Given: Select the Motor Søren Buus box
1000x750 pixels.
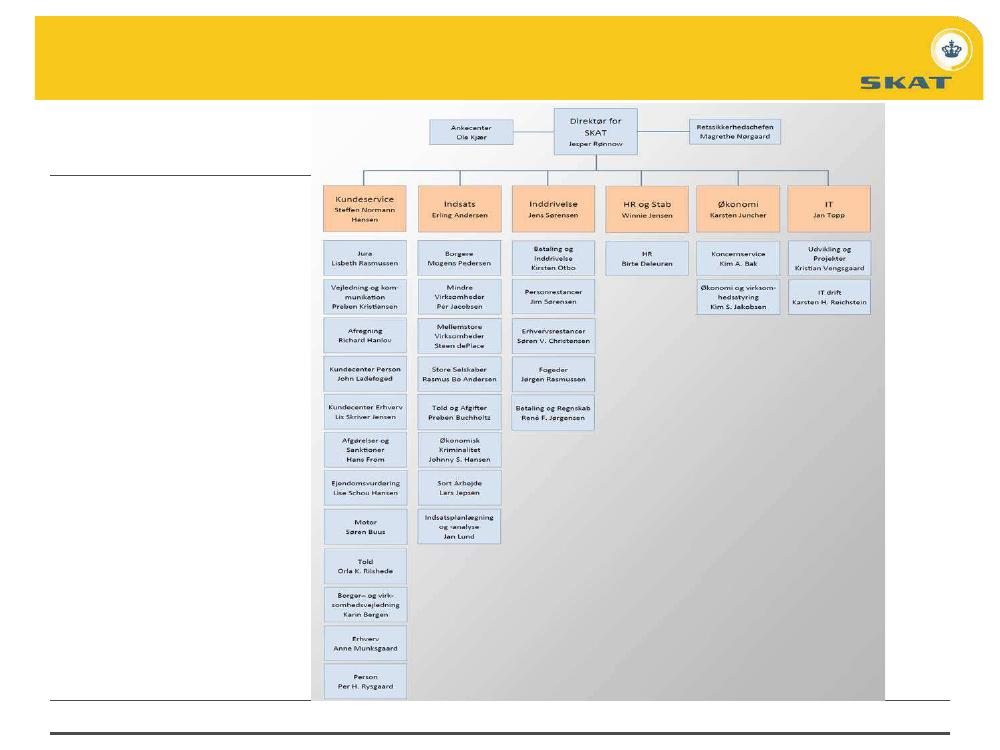Looking at the screenshot, I should pyautogui.click(x=365, y=527).
